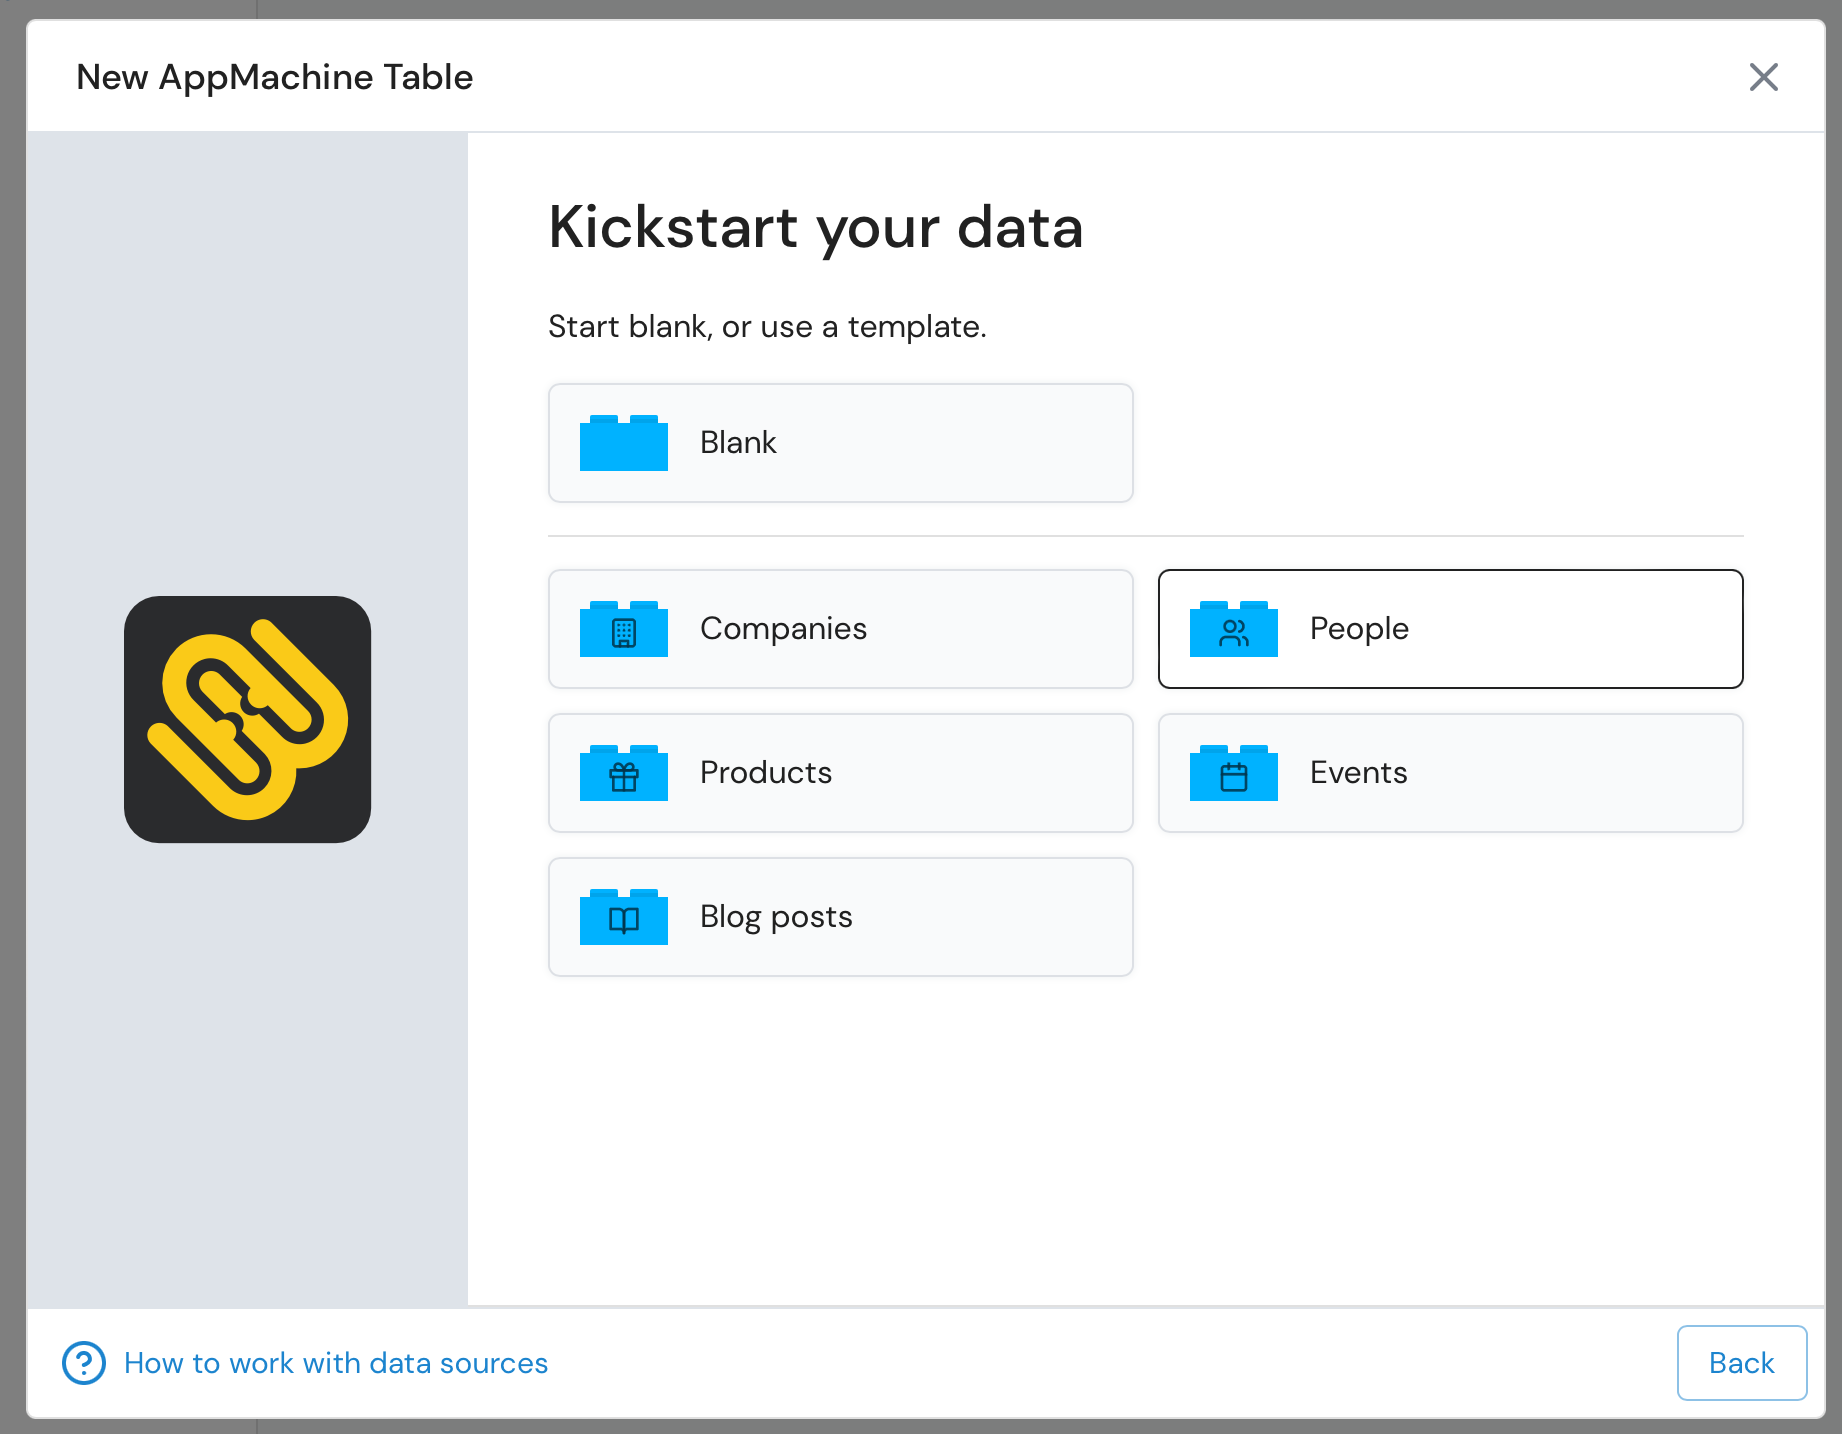Click the Blog posts book brick icon

[x=623, y=917]
